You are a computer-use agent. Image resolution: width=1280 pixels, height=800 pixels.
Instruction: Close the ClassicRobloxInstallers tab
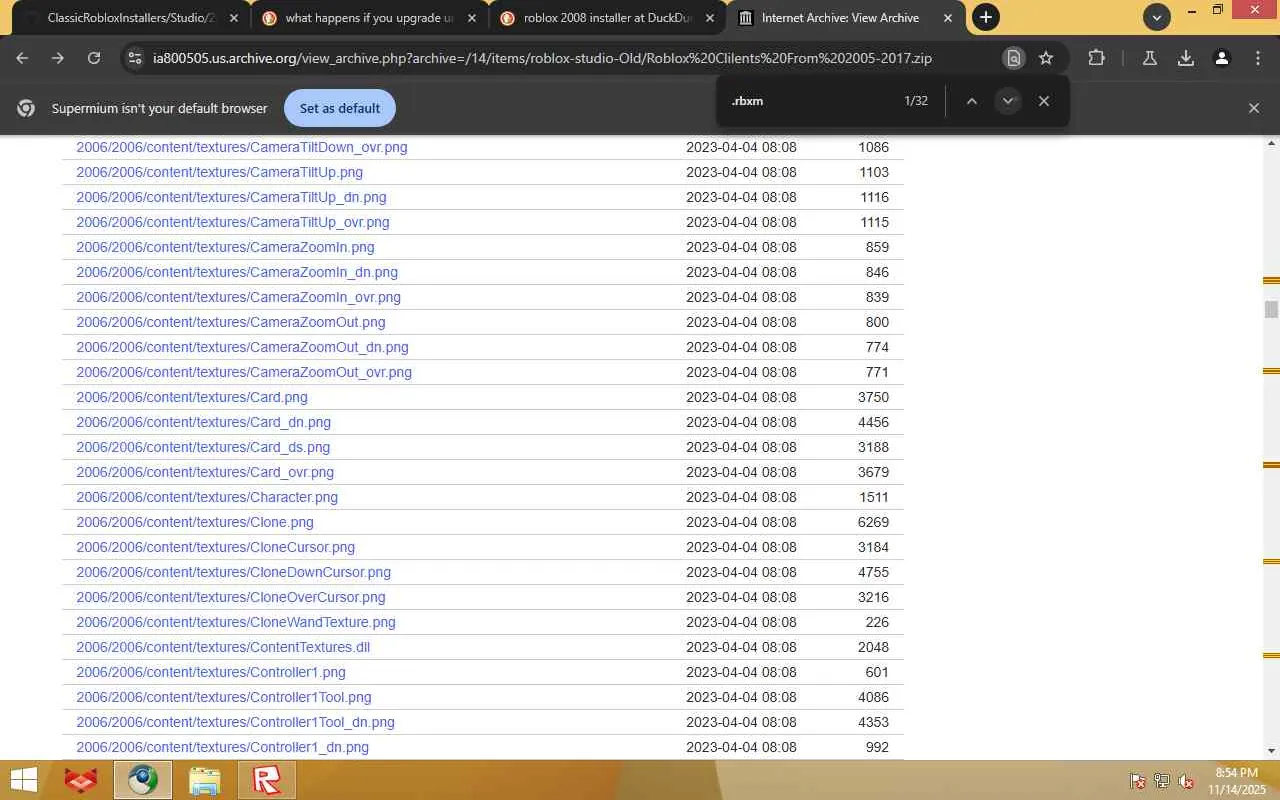pyautogui.click(x=234, y=18)
